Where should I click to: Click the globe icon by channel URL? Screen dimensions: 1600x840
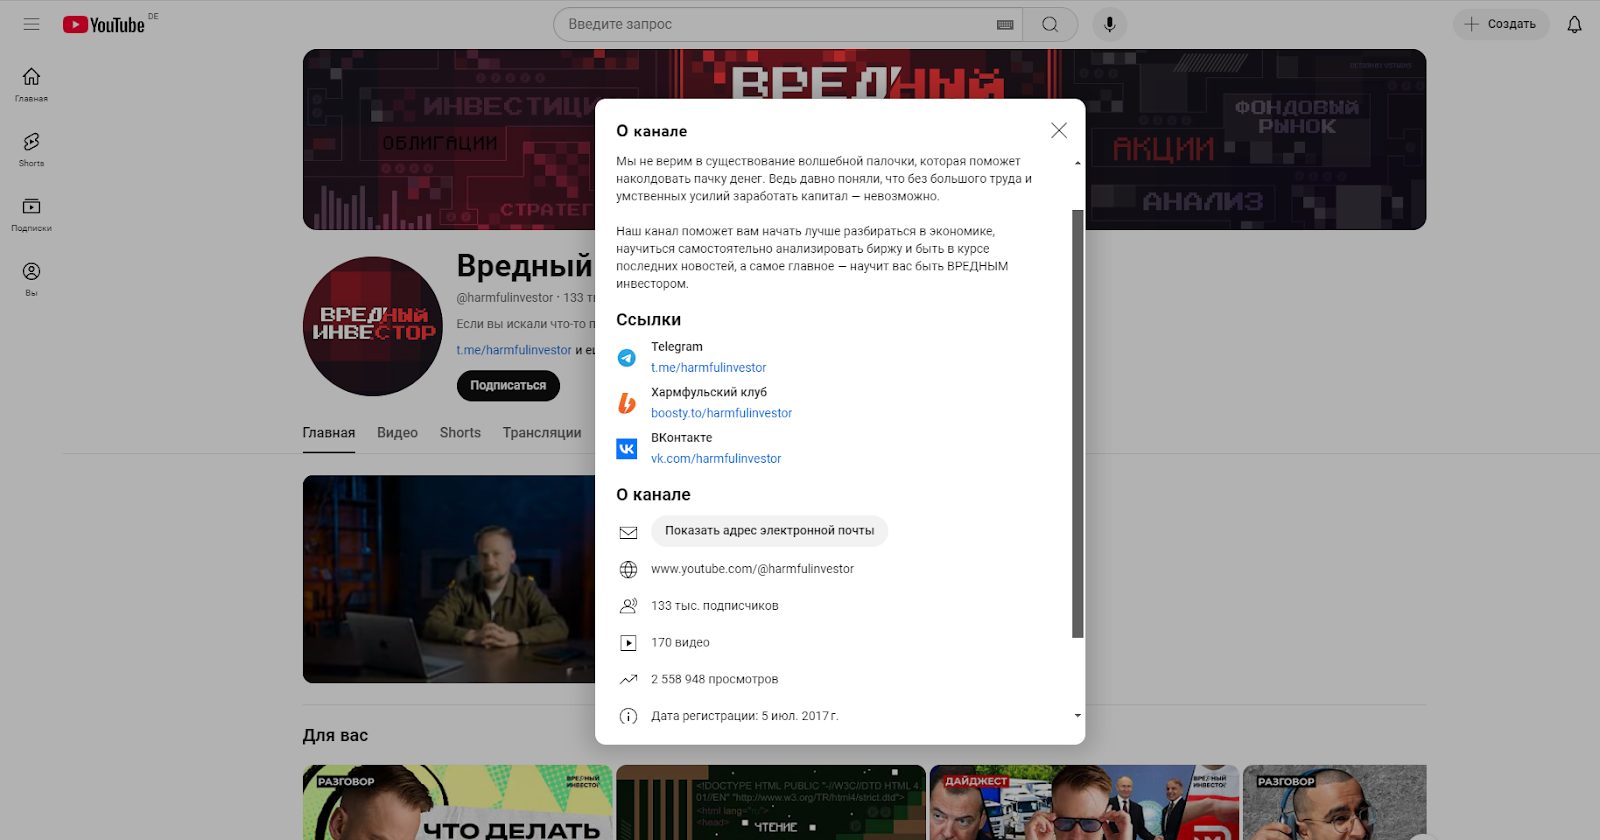coord(628,569)
